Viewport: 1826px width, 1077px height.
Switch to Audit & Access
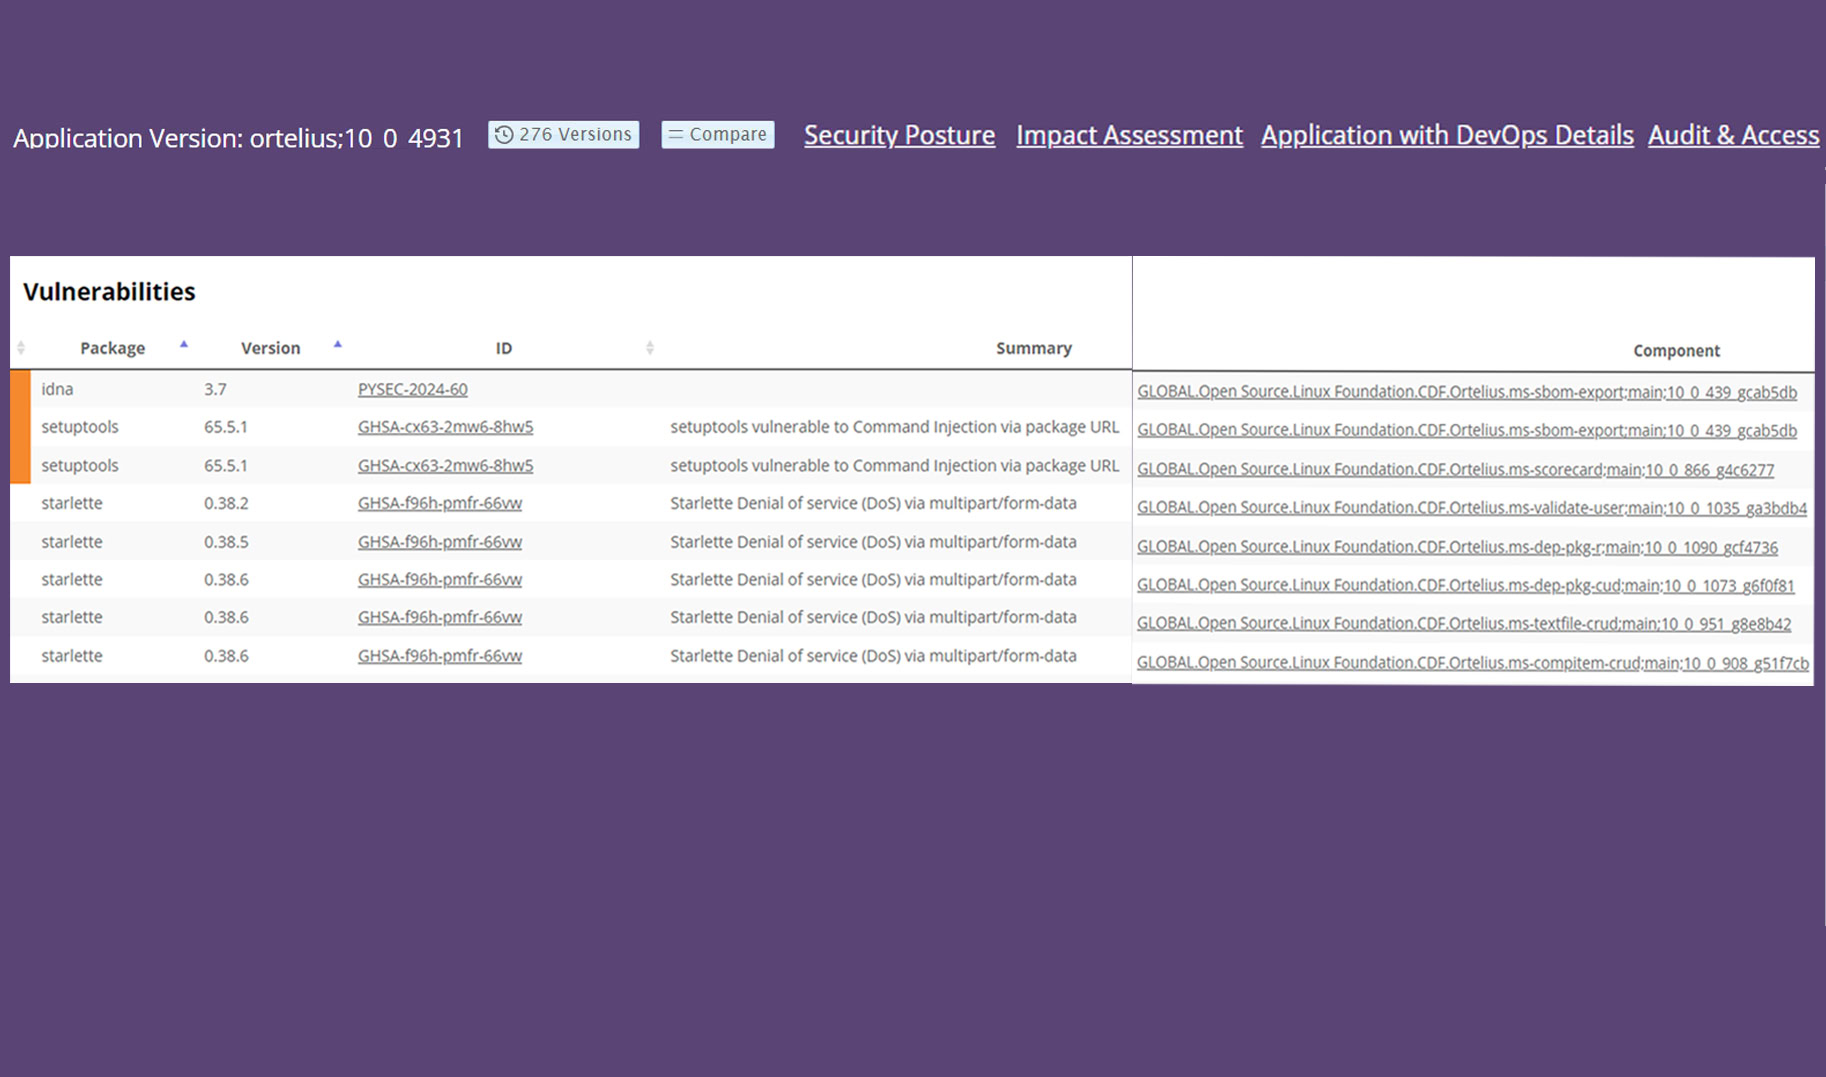coord(1733,135)
